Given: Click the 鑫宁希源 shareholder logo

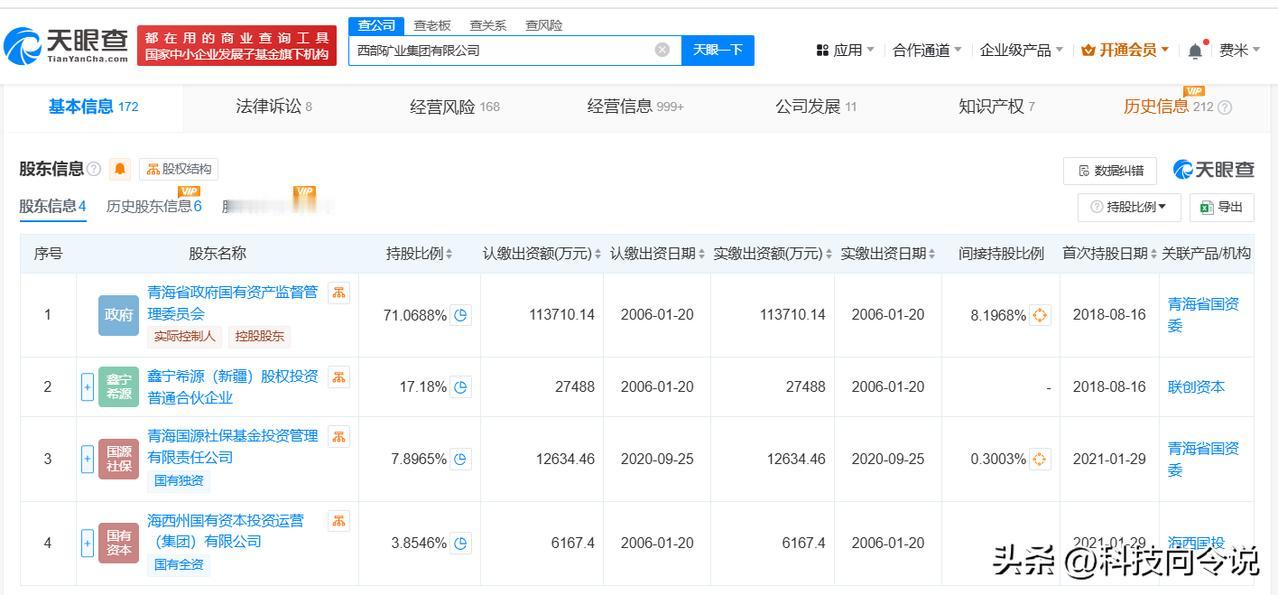Looking at the screenshot, I should tap(118, 387).
